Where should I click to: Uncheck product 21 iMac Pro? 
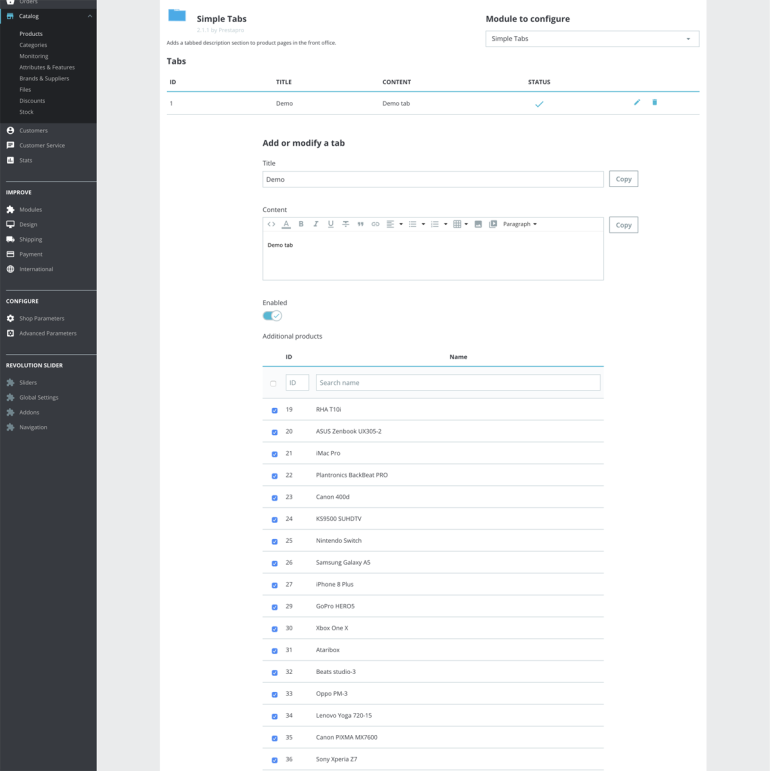[x=274, y=454]
